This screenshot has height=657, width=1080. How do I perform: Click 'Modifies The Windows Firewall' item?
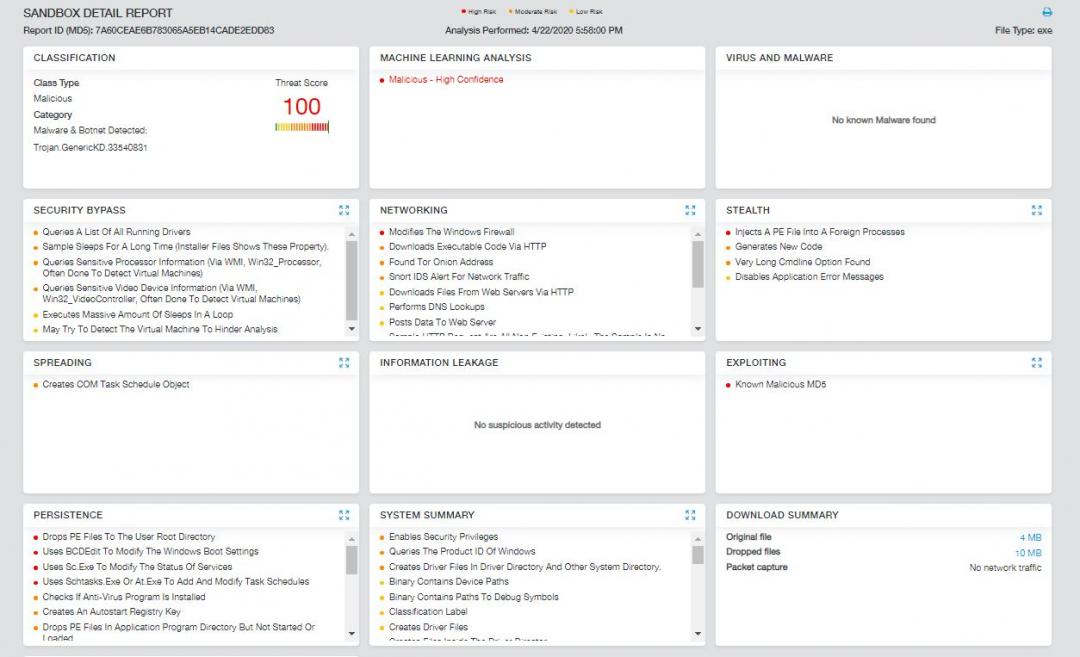coord(451,232)
